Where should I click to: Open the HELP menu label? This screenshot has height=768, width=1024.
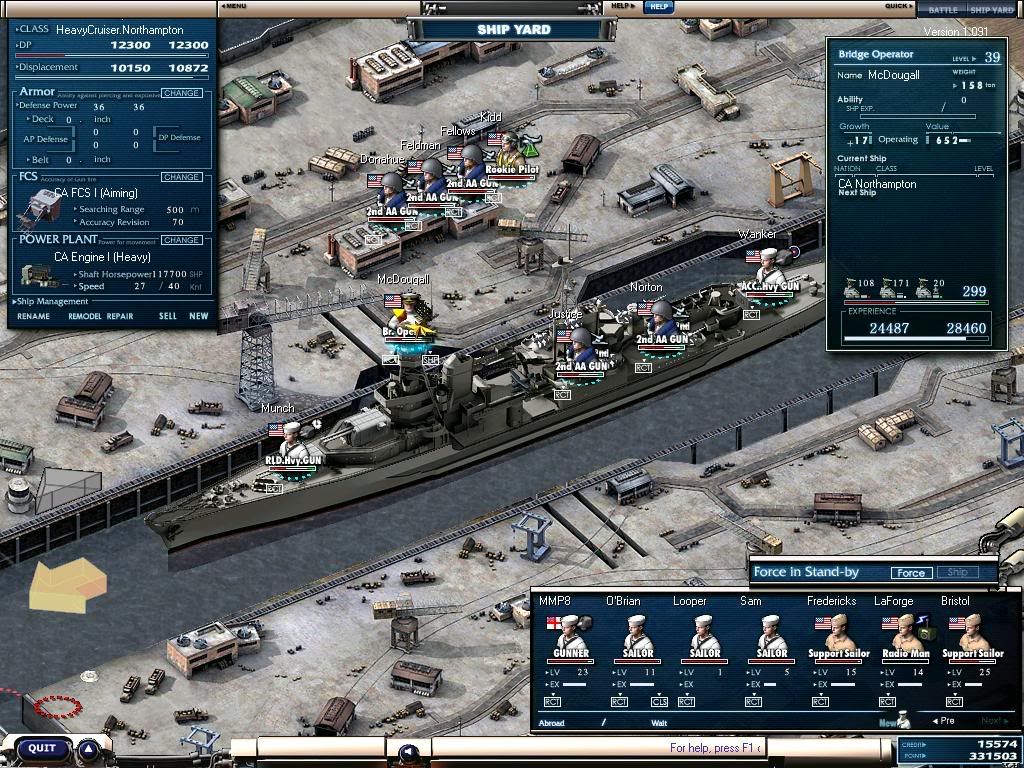coord(622,6)
